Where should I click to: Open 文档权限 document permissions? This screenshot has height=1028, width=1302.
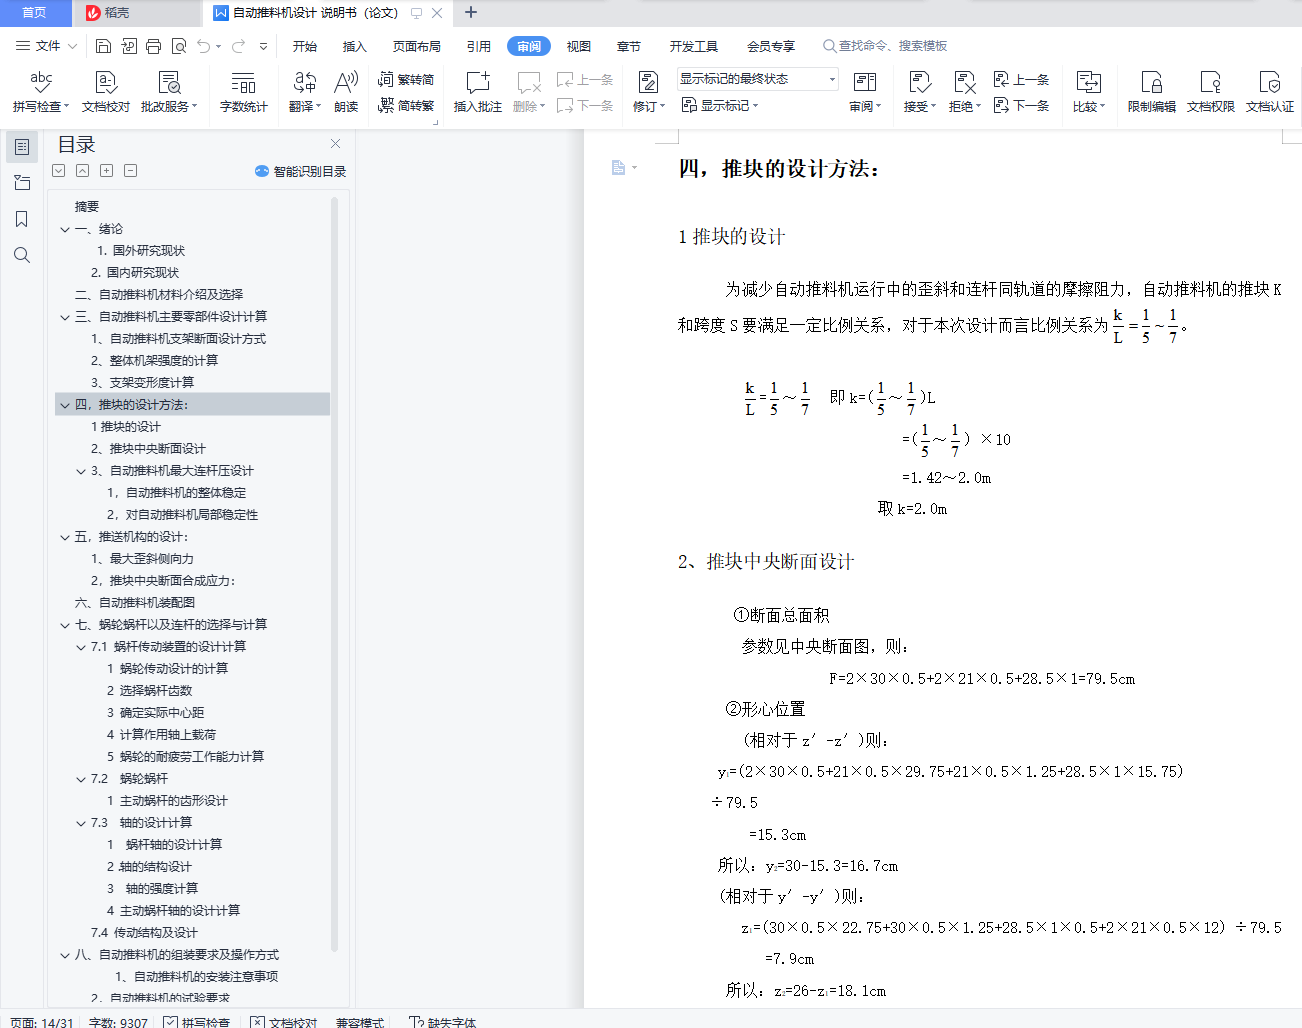coord(1211,91)
